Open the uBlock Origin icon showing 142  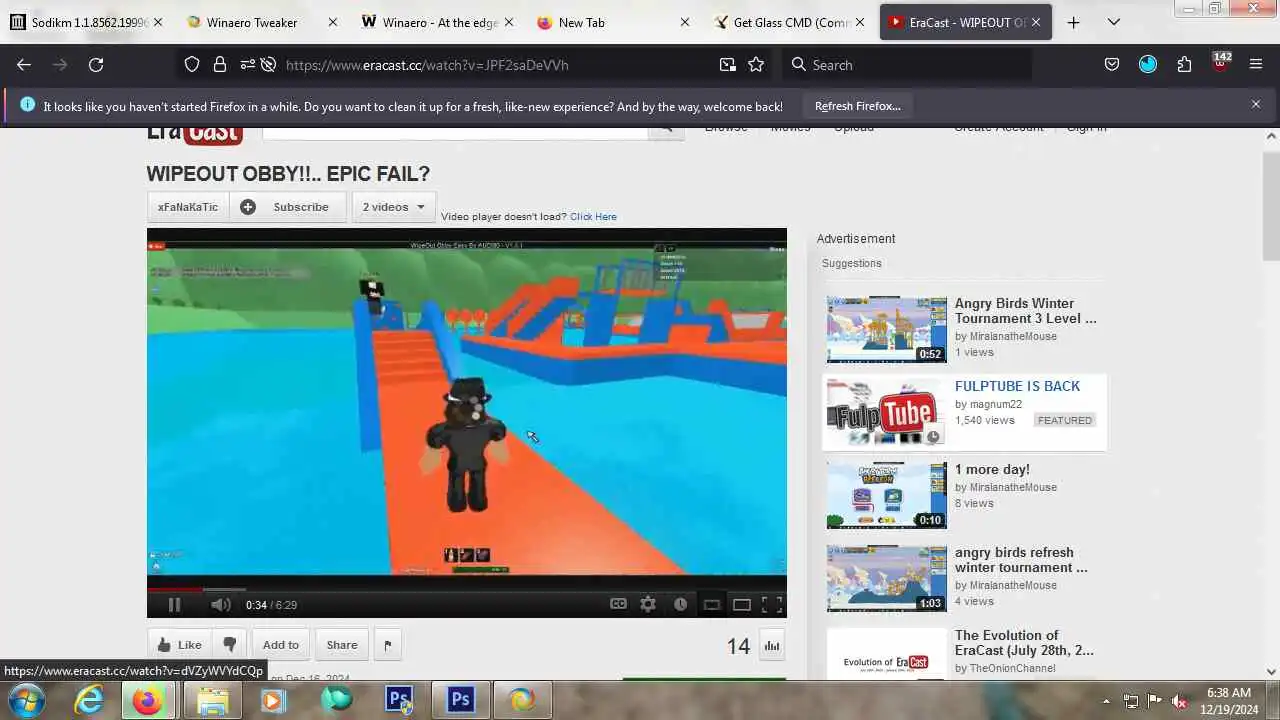1221,63
